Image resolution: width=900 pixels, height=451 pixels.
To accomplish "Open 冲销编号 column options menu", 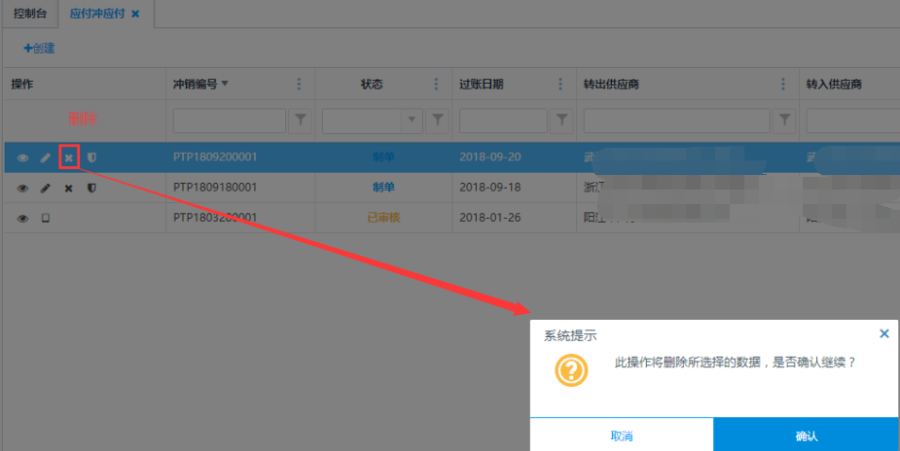I will (x=299, y=84).
